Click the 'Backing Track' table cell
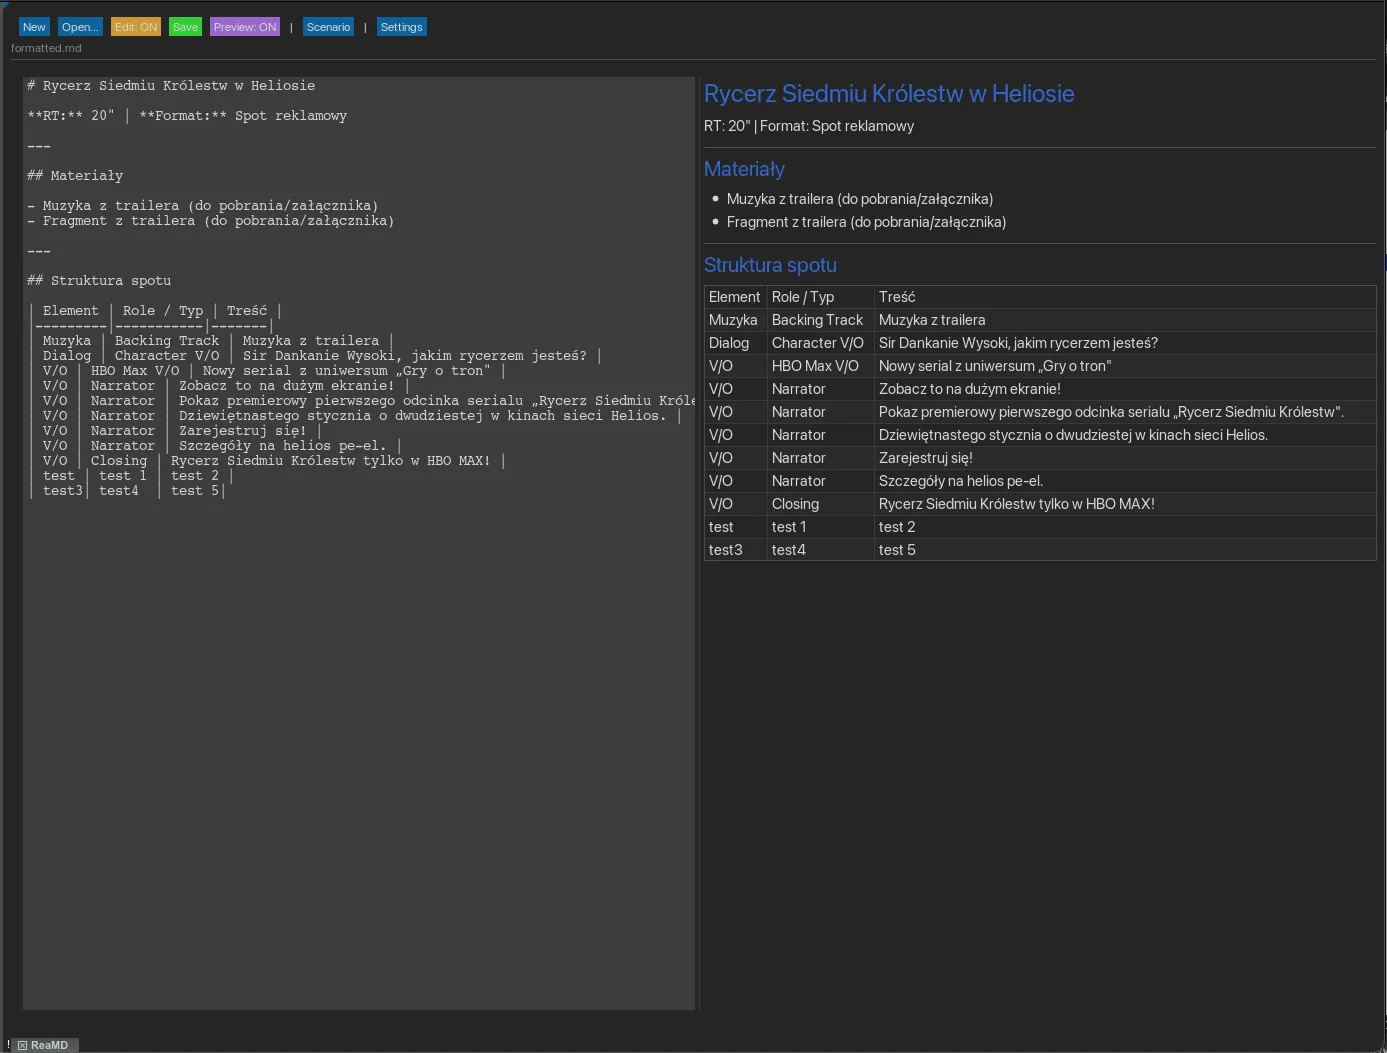1387x1053 pixels. (x=821, y=320)
